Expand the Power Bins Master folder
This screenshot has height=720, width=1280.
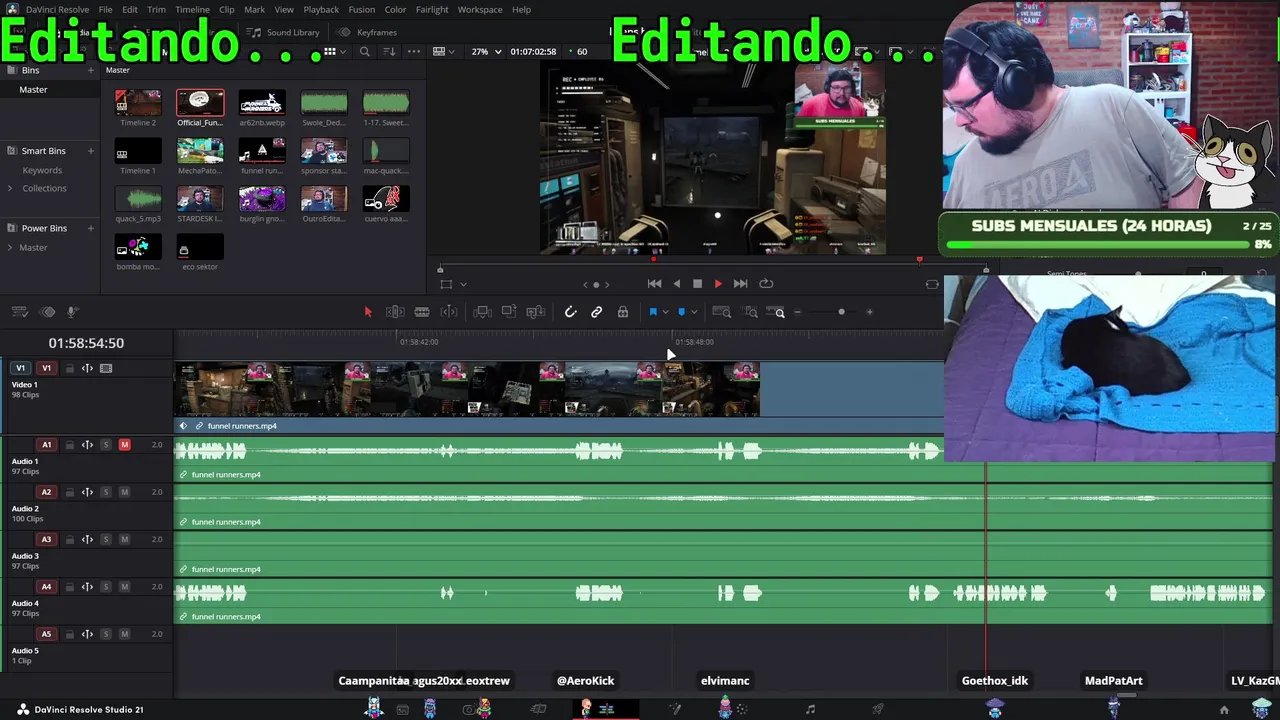[10, 248]
